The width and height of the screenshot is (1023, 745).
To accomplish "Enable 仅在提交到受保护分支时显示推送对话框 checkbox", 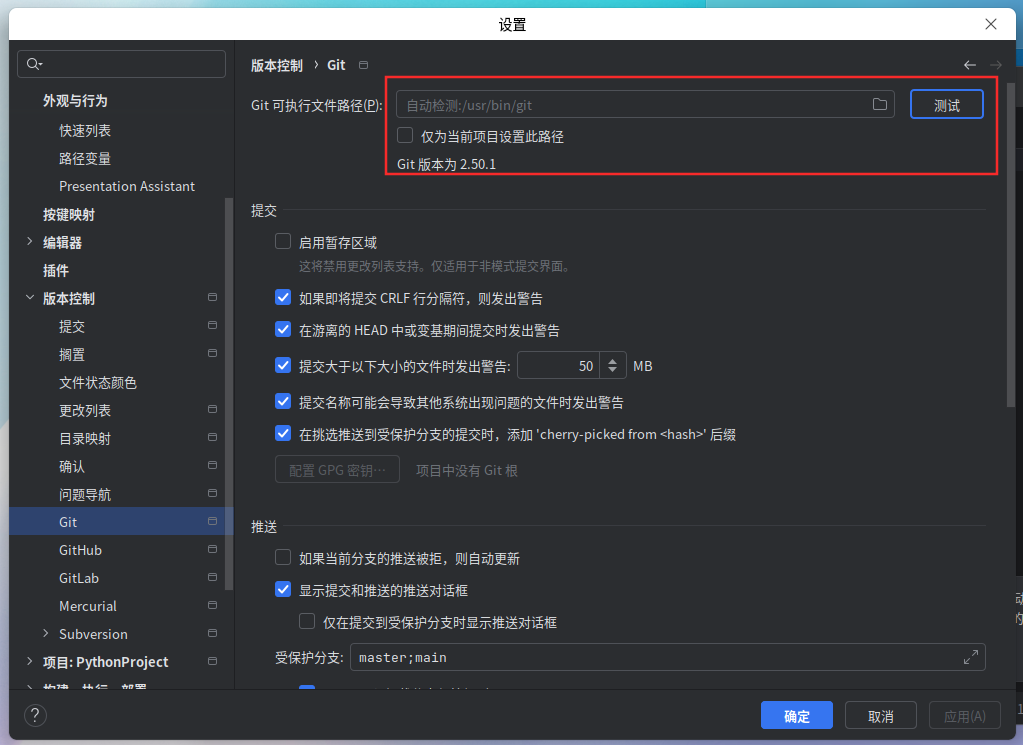I will pos(307,621).
